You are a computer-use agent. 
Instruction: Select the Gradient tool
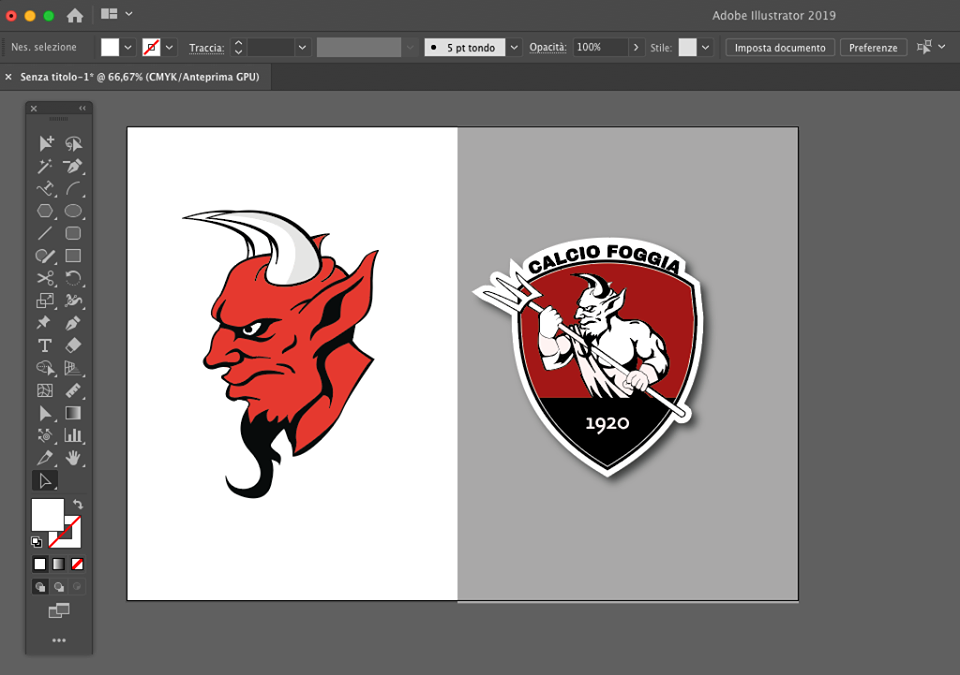73,413
